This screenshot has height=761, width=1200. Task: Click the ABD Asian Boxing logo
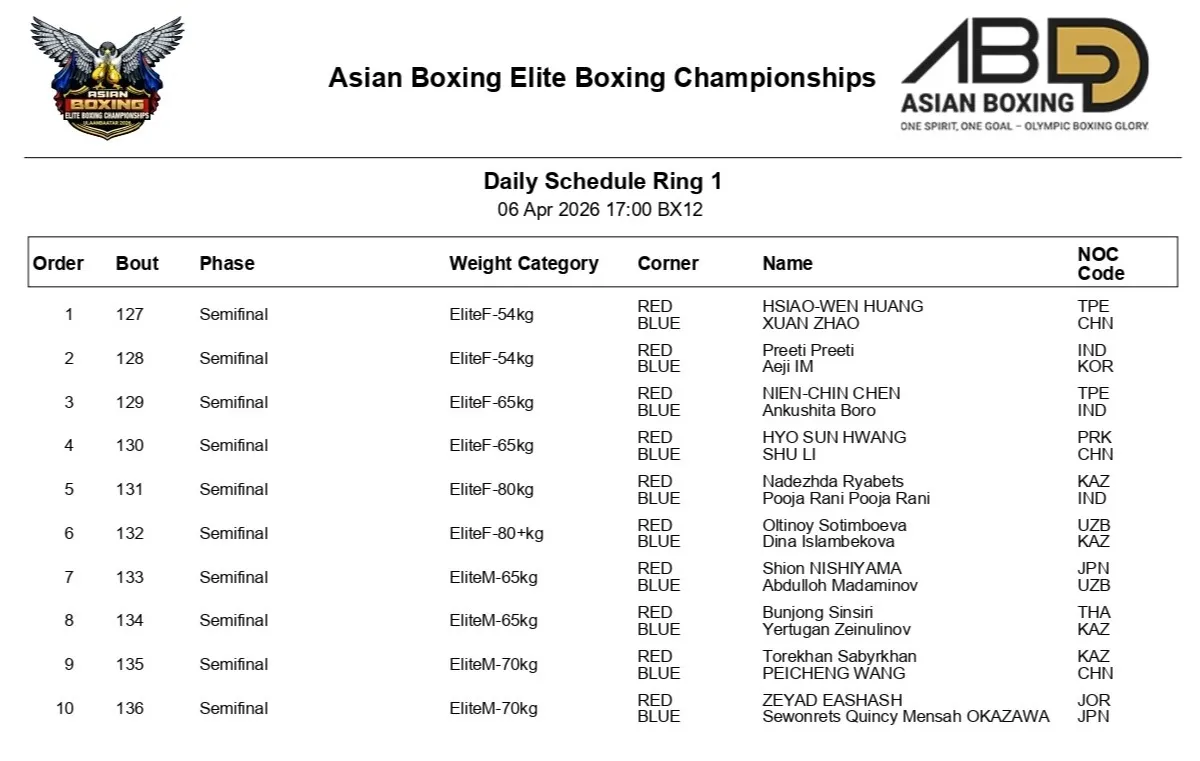pyautogui.click(x=1025, y=75)
